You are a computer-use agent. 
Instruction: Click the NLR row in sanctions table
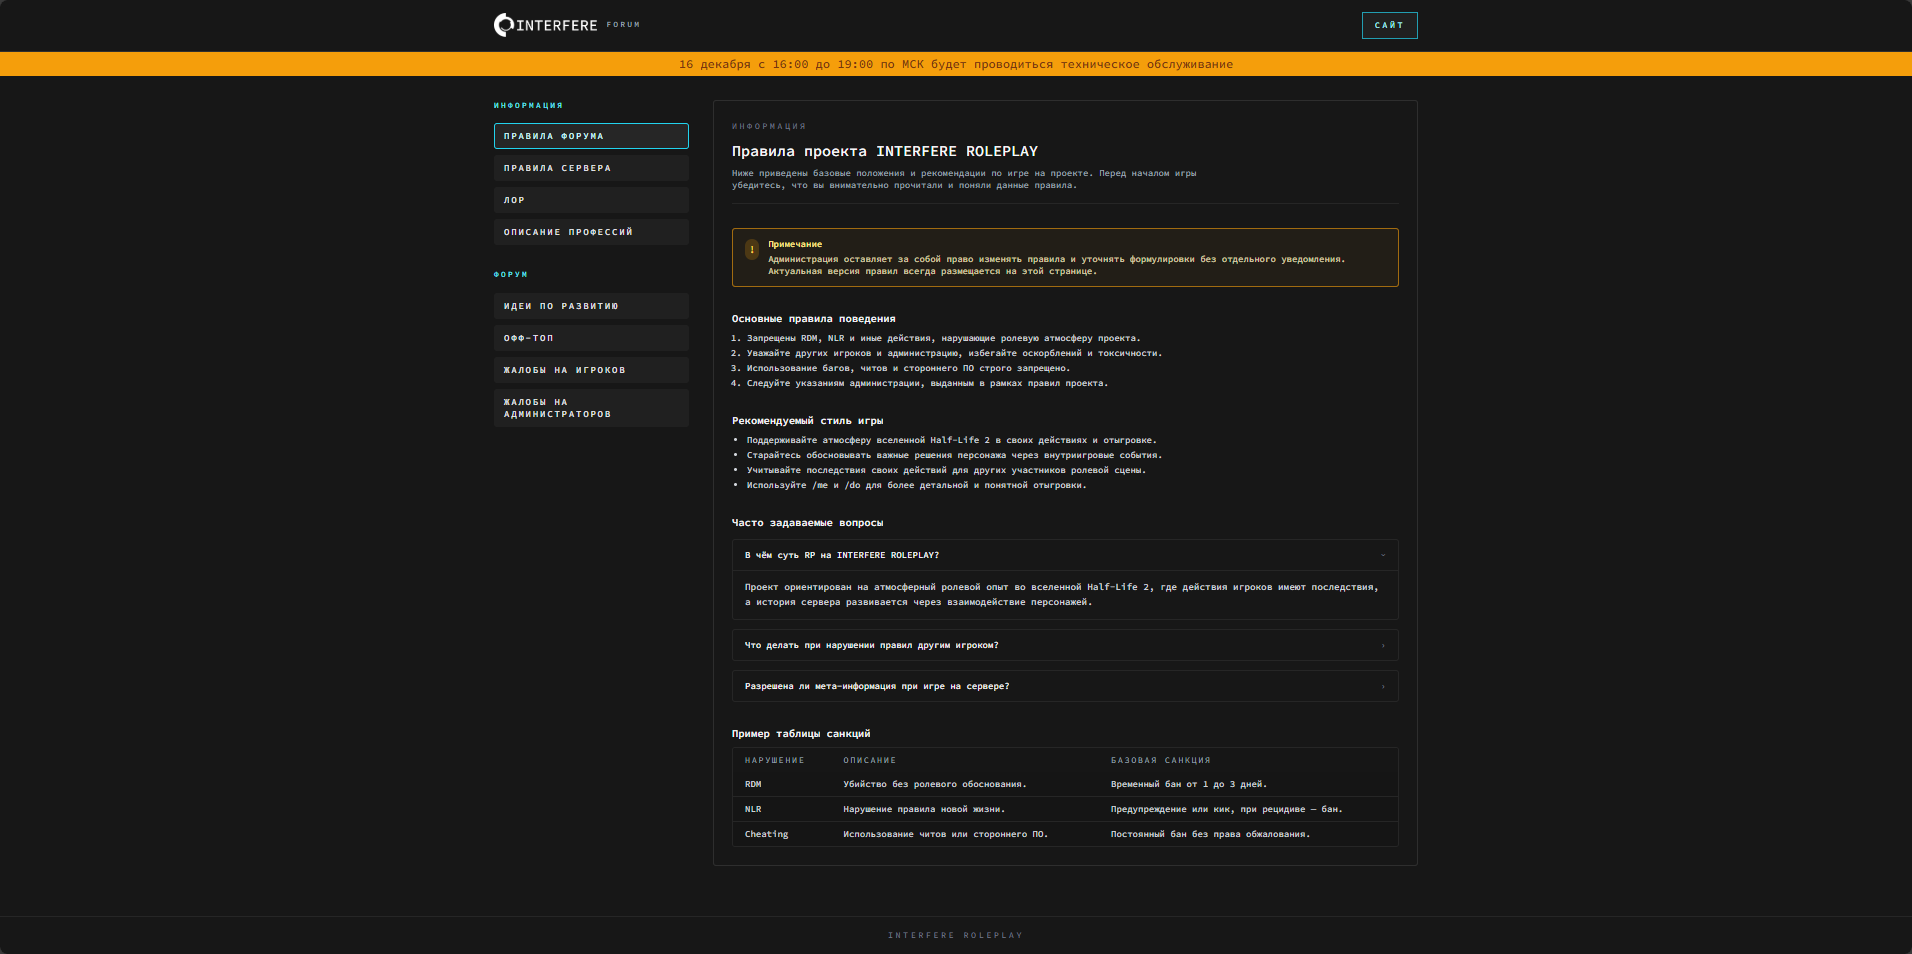click(x=1064, y=809)
